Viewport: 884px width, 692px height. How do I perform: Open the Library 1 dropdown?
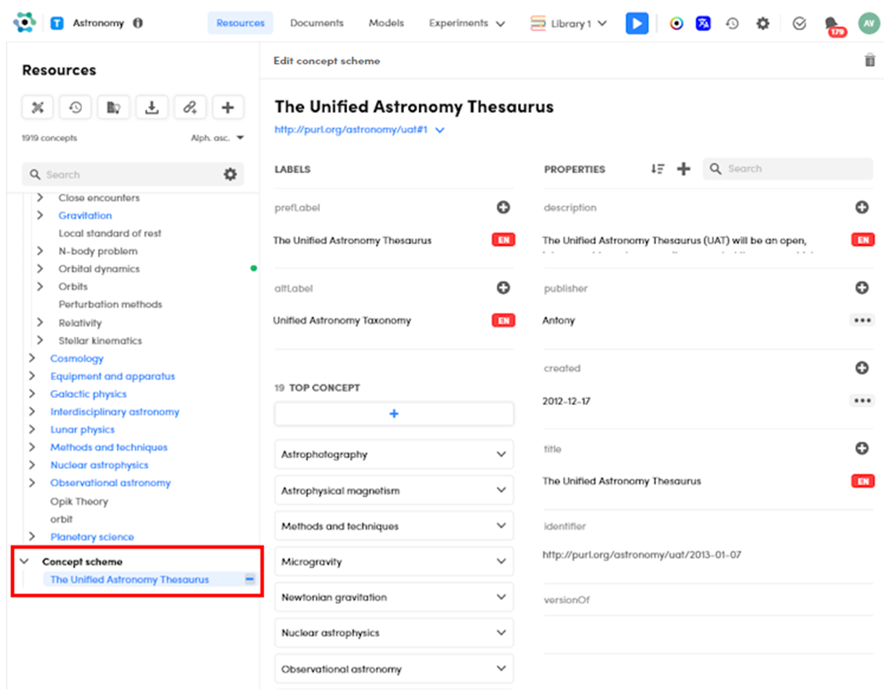[x=568, y=23]
